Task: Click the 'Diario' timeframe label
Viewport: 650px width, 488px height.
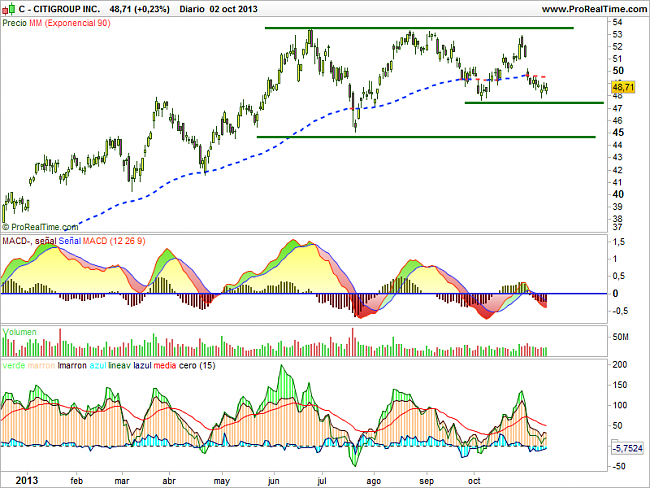Action: 192,9
